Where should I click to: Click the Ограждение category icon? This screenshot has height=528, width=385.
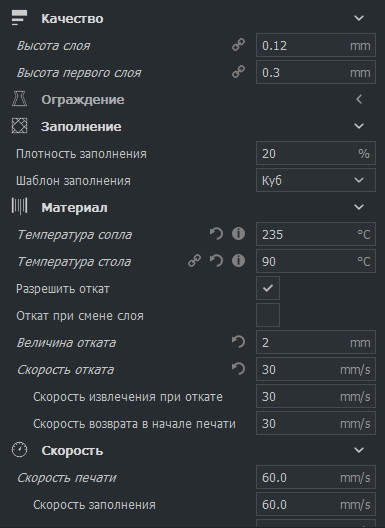[19, 99]
